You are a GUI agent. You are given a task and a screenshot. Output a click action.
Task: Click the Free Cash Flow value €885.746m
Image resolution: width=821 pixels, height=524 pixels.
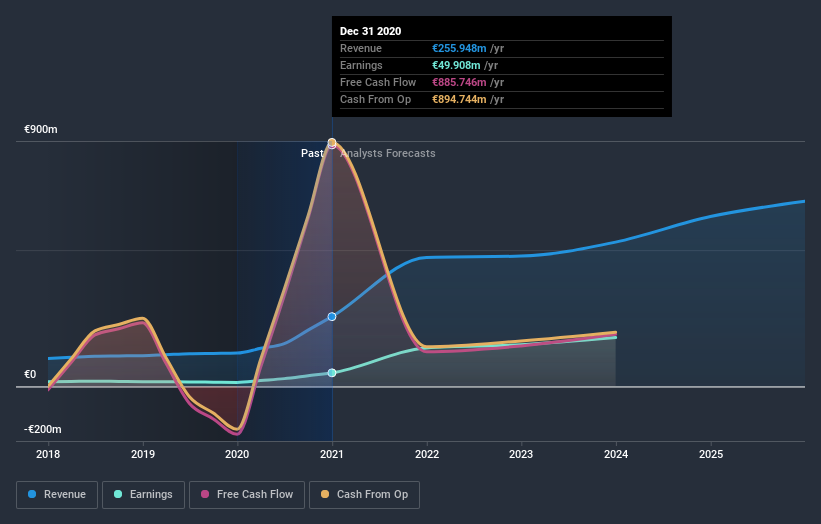[459, 82]
